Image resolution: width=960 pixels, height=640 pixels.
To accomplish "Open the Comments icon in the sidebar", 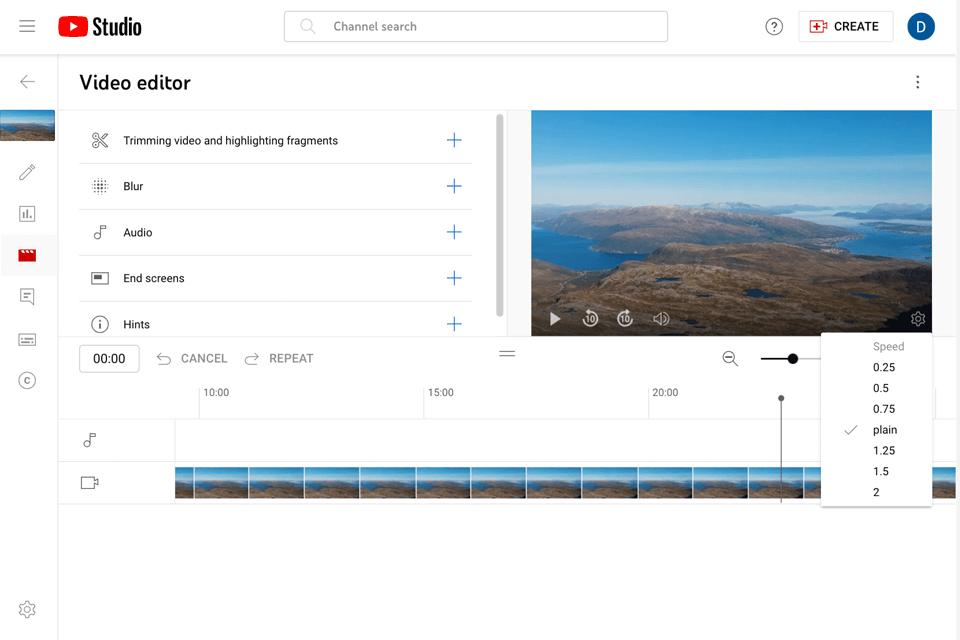I will click(x=27, y=297).
